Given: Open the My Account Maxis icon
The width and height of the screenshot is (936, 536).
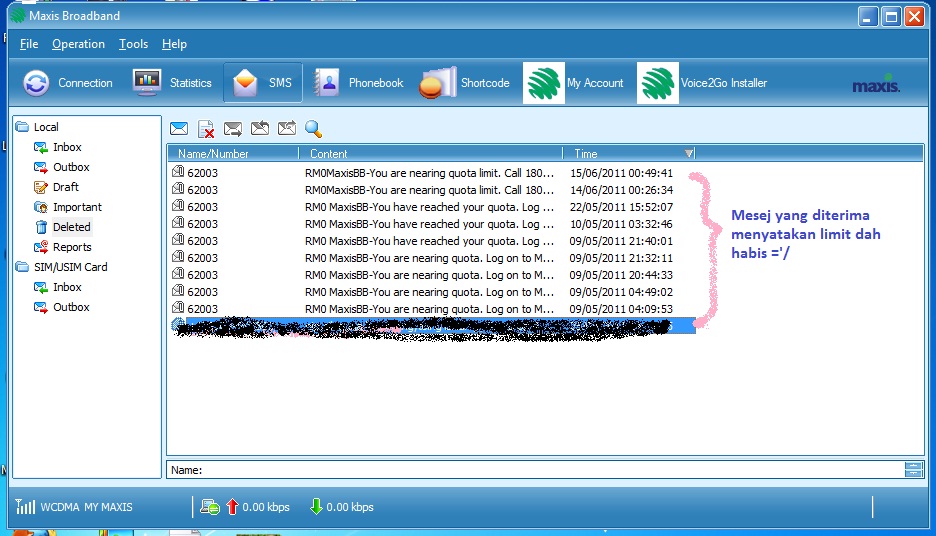Looking at the screenshot, I should (544, 83).
